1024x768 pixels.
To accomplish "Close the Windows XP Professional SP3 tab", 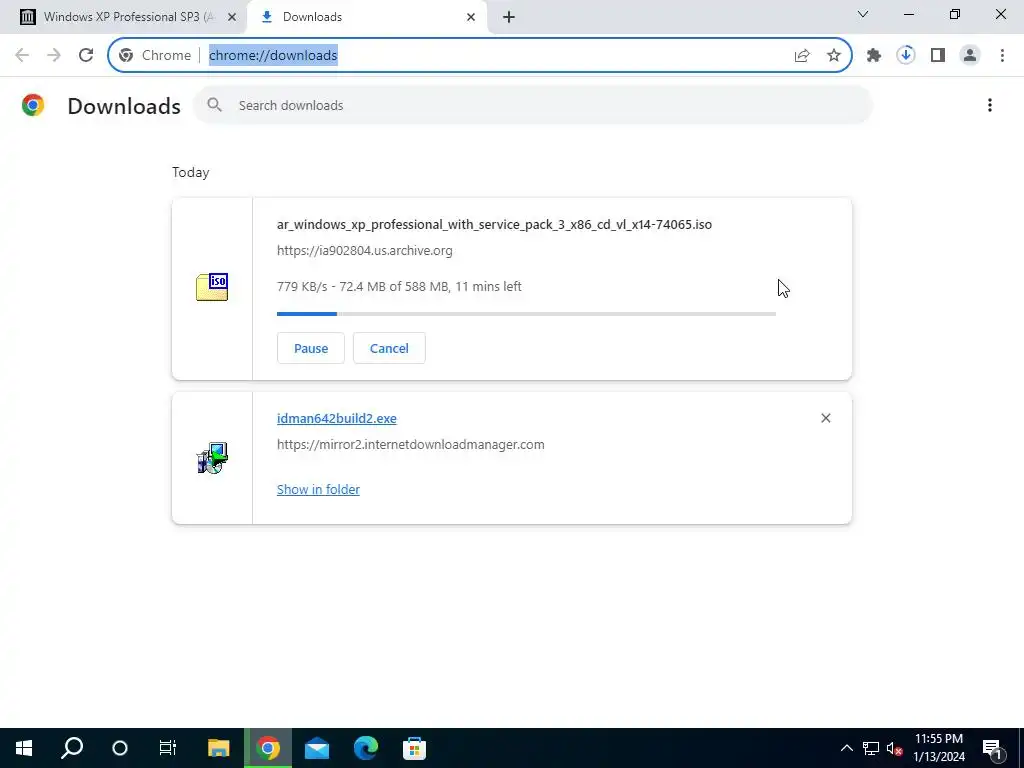I will coord(232,17).
